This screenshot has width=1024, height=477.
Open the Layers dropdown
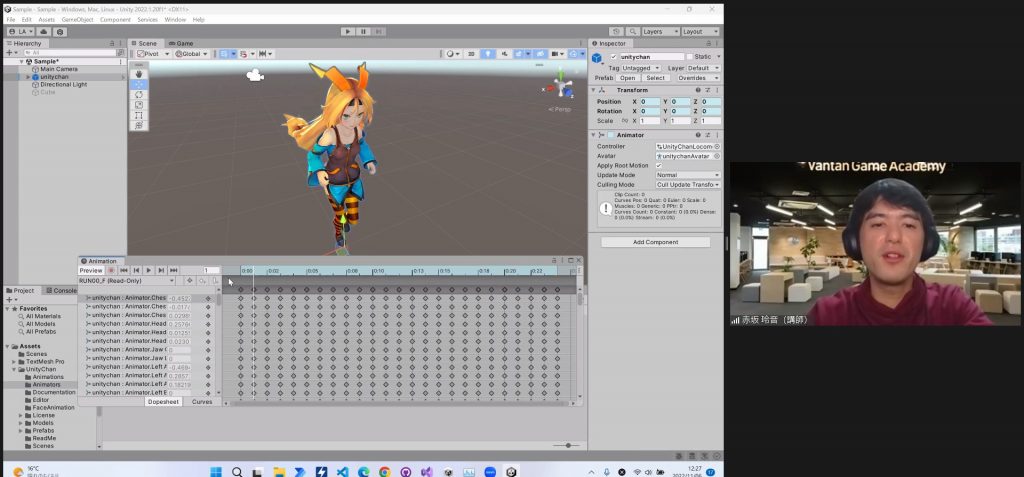point(659,31)
